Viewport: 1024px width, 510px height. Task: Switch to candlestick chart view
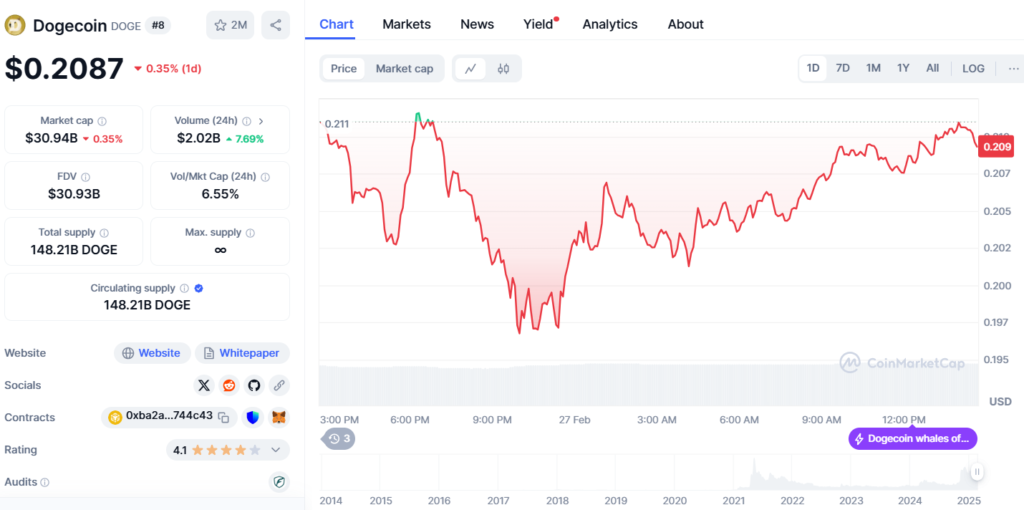[x=503, y=69]
